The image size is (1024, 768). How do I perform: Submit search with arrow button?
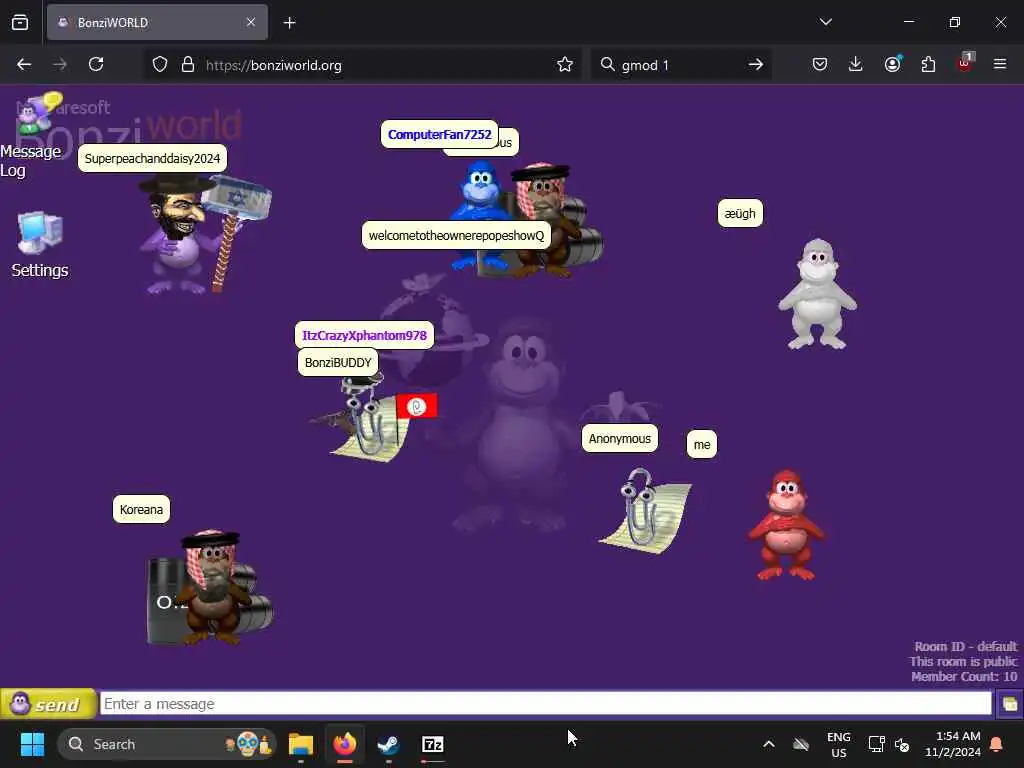tap(756, 65)
